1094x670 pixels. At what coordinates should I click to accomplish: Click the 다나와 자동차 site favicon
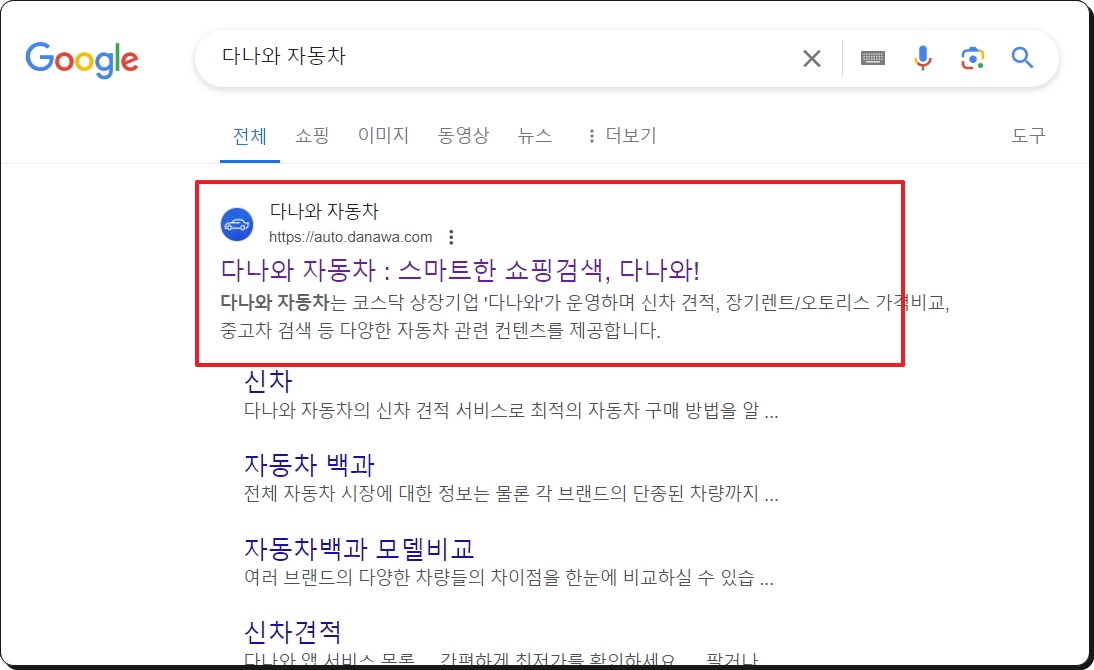[x=237, y=225]
